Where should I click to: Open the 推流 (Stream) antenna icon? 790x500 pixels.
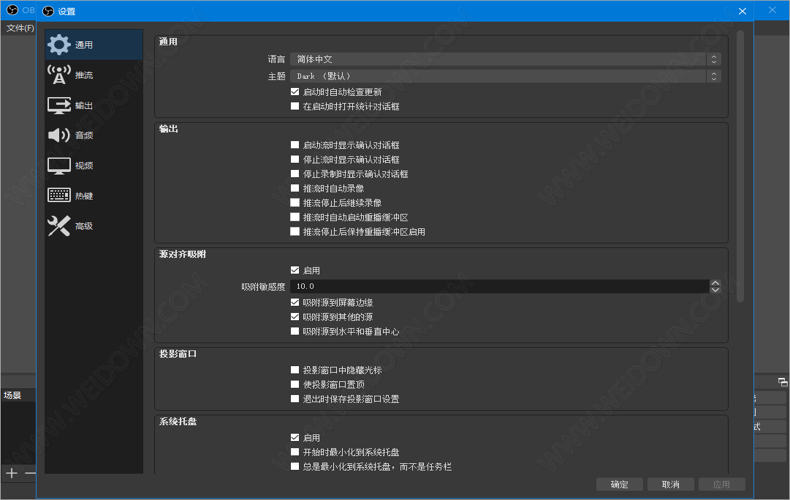[59, 75]
